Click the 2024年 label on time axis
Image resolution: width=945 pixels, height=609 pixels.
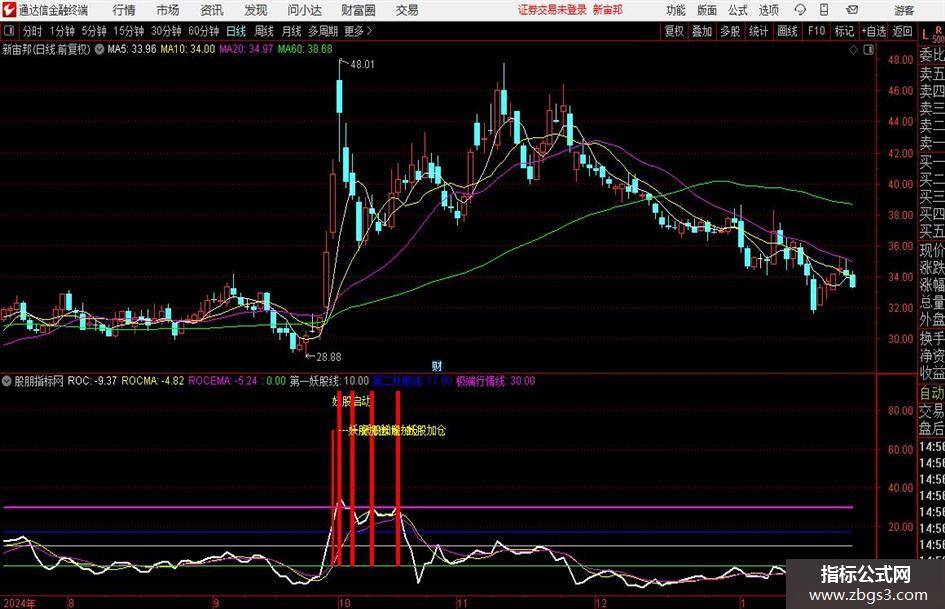coord(19,603)
